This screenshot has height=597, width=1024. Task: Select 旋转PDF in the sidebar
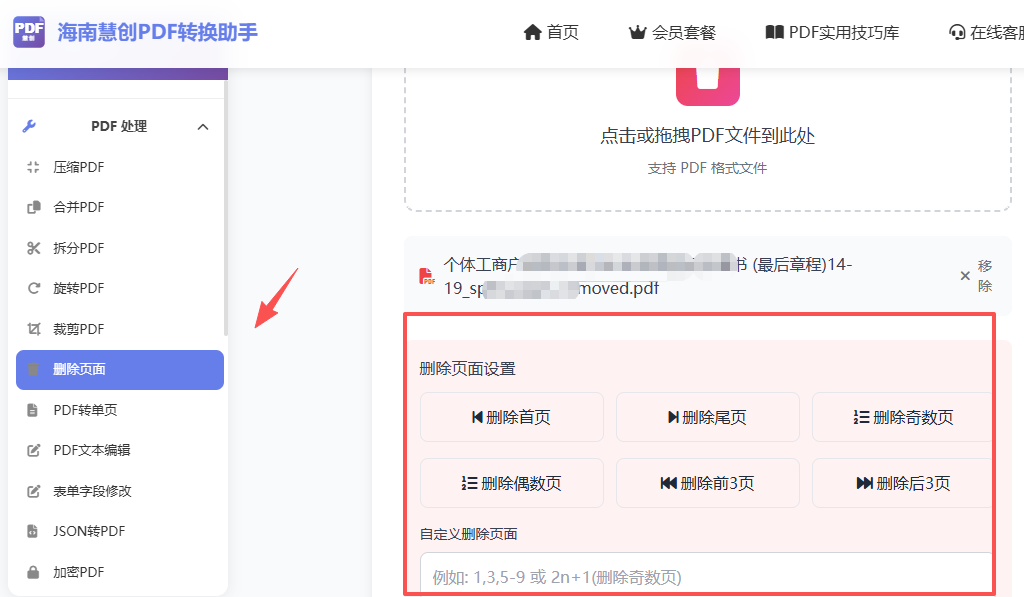click(120, 288)
